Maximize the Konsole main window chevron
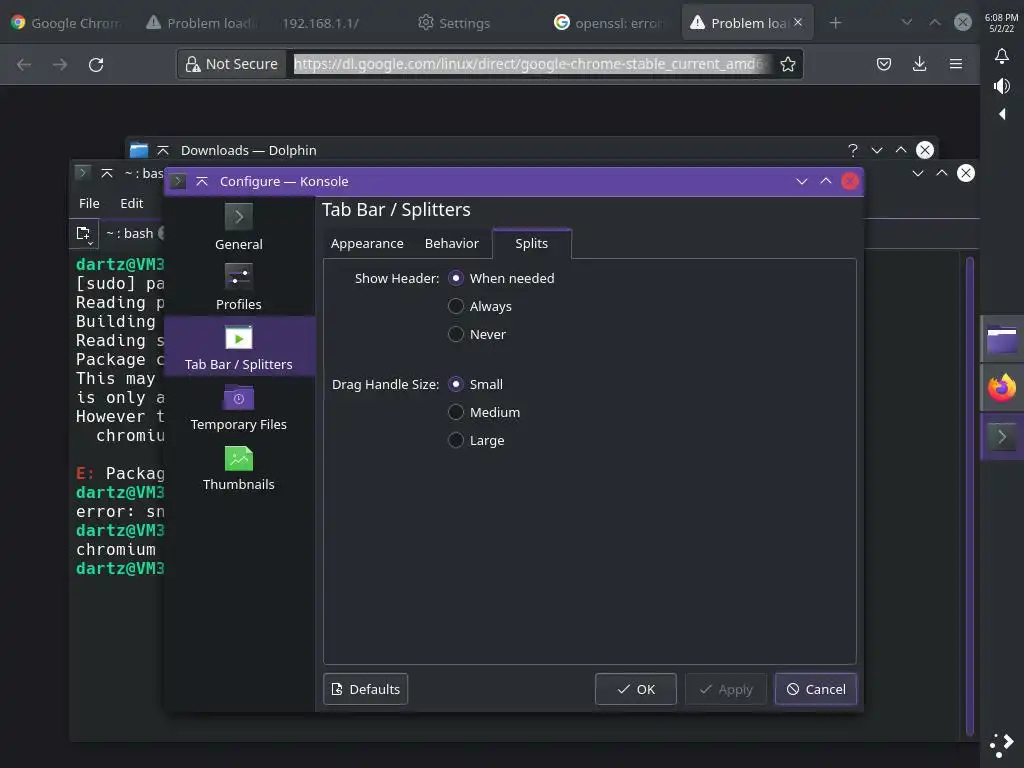The image size is (1024, 768). click(942, 173)
